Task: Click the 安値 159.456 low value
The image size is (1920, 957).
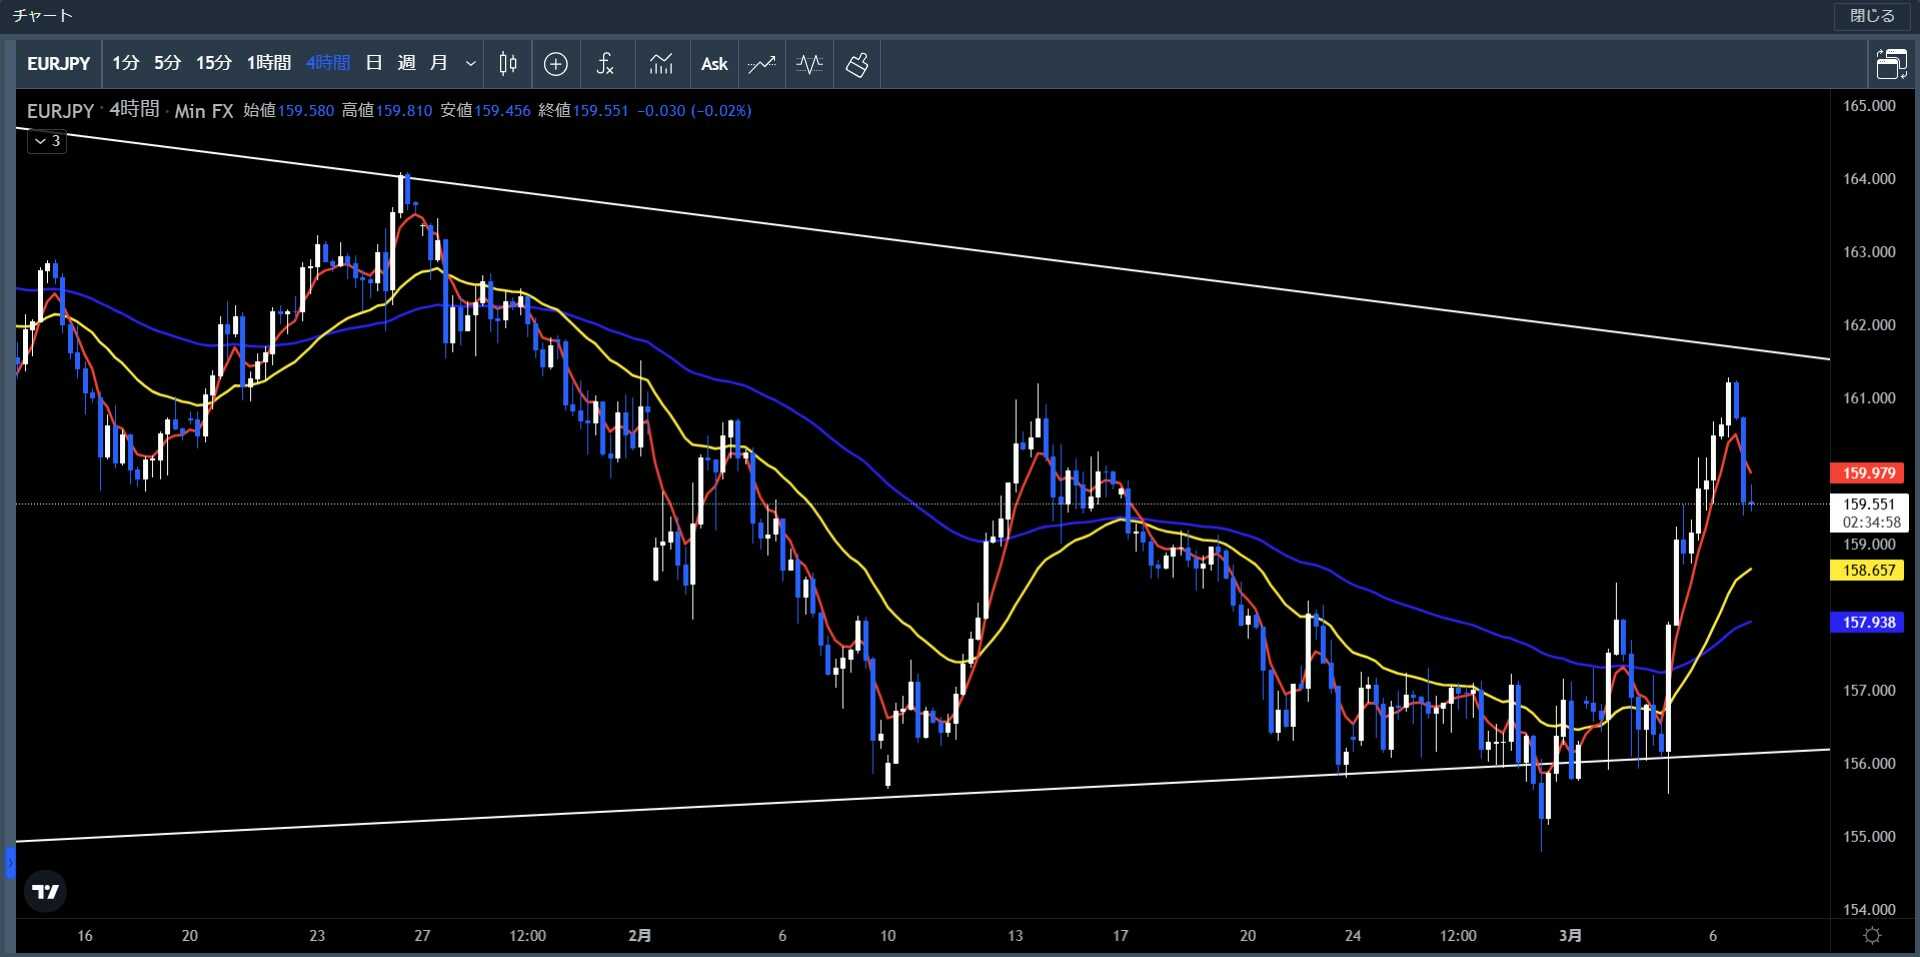Action: [x=485, y=110]
